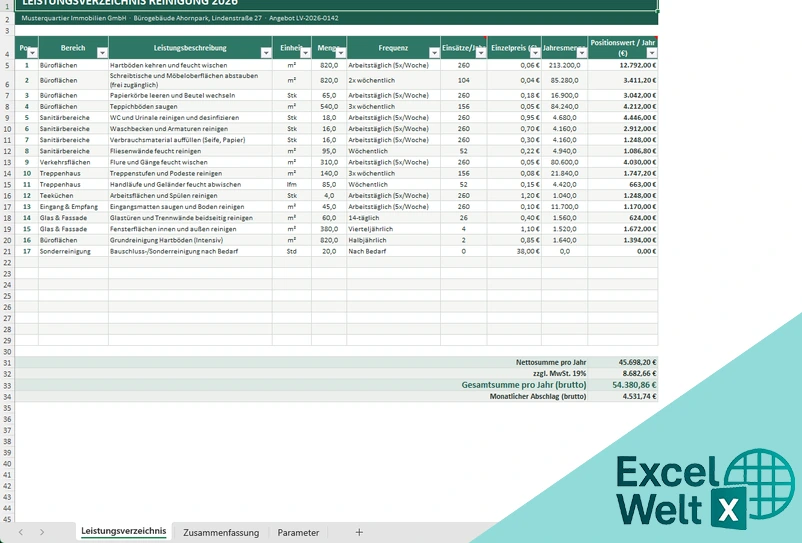Open the Einzelpreis filter dropdown
The height and width of the screenshot is (543, 802).
pyautogui.click(x=535, y=53)
